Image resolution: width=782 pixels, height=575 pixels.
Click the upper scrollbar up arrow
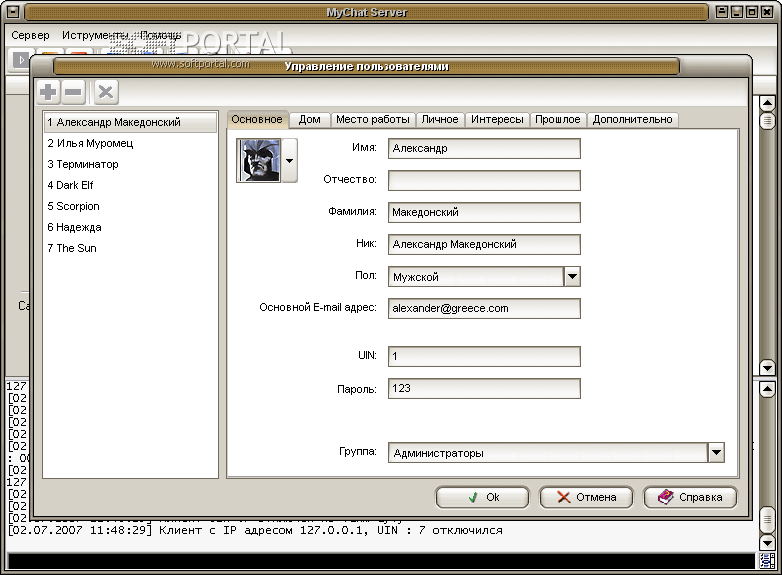pyautogui.click(x=767, y=104)
